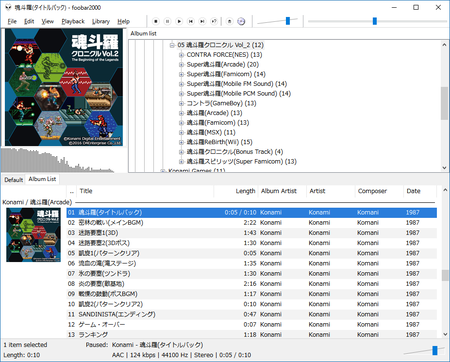Screen dimensions: 450x362
Task: Select track 12 ゲーム・オーバー
Action: coord(252,324)
